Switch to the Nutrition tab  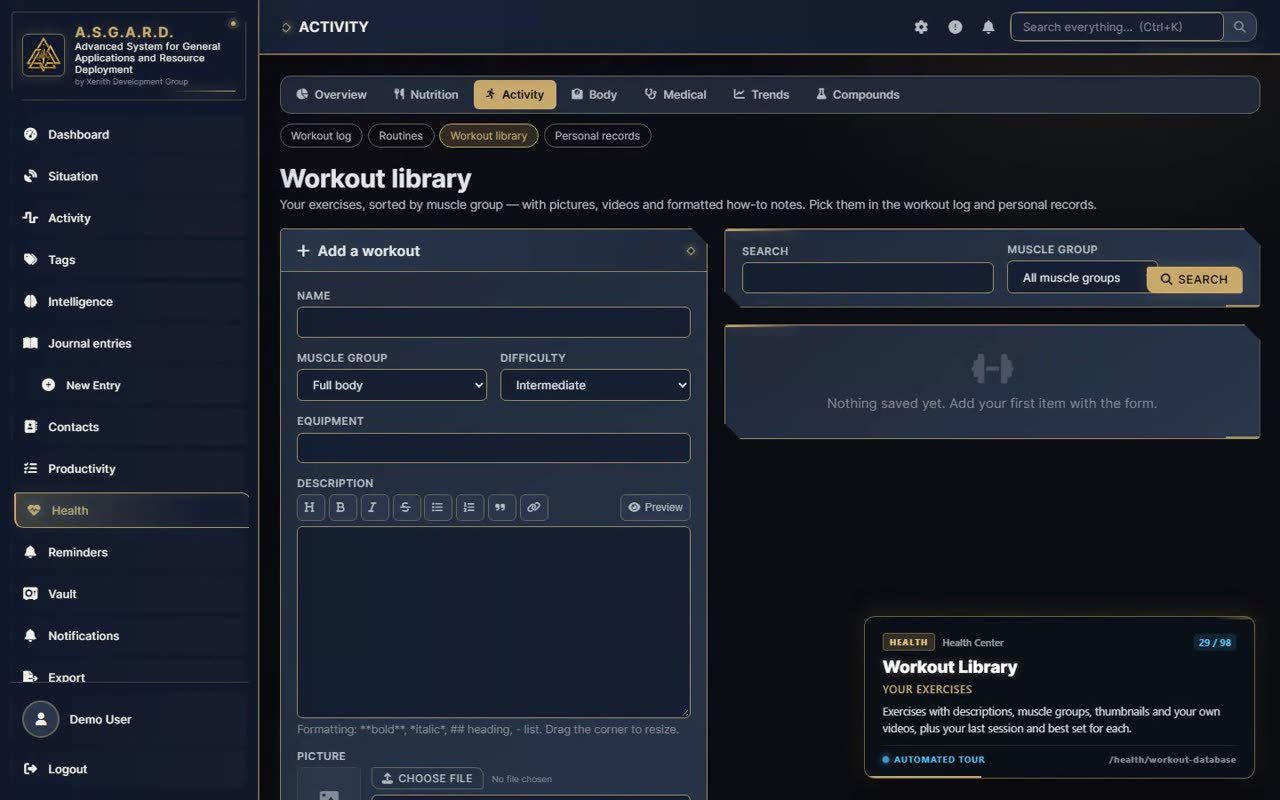[426, 94]
